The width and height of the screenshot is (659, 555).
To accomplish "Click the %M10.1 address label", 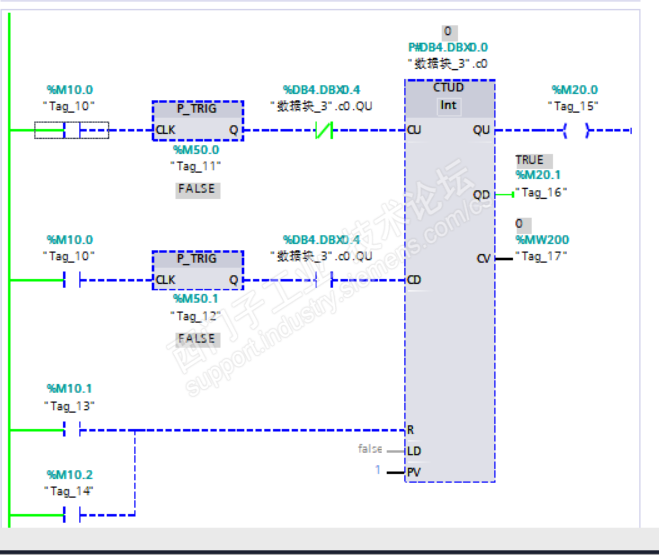I will point(69,389).
